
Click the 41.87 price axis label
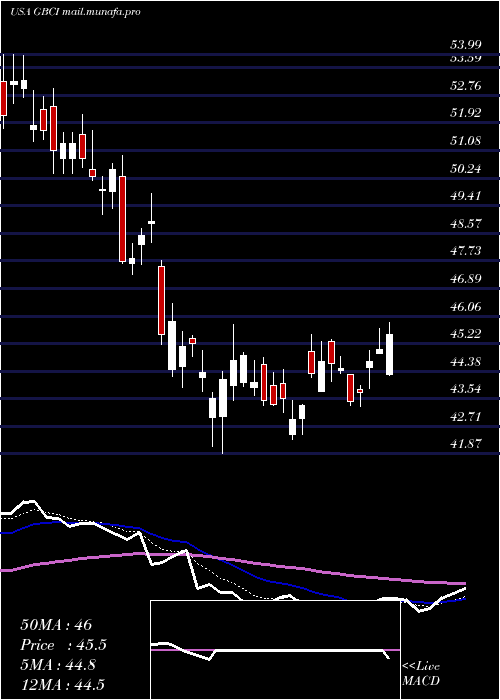[466, 444]
